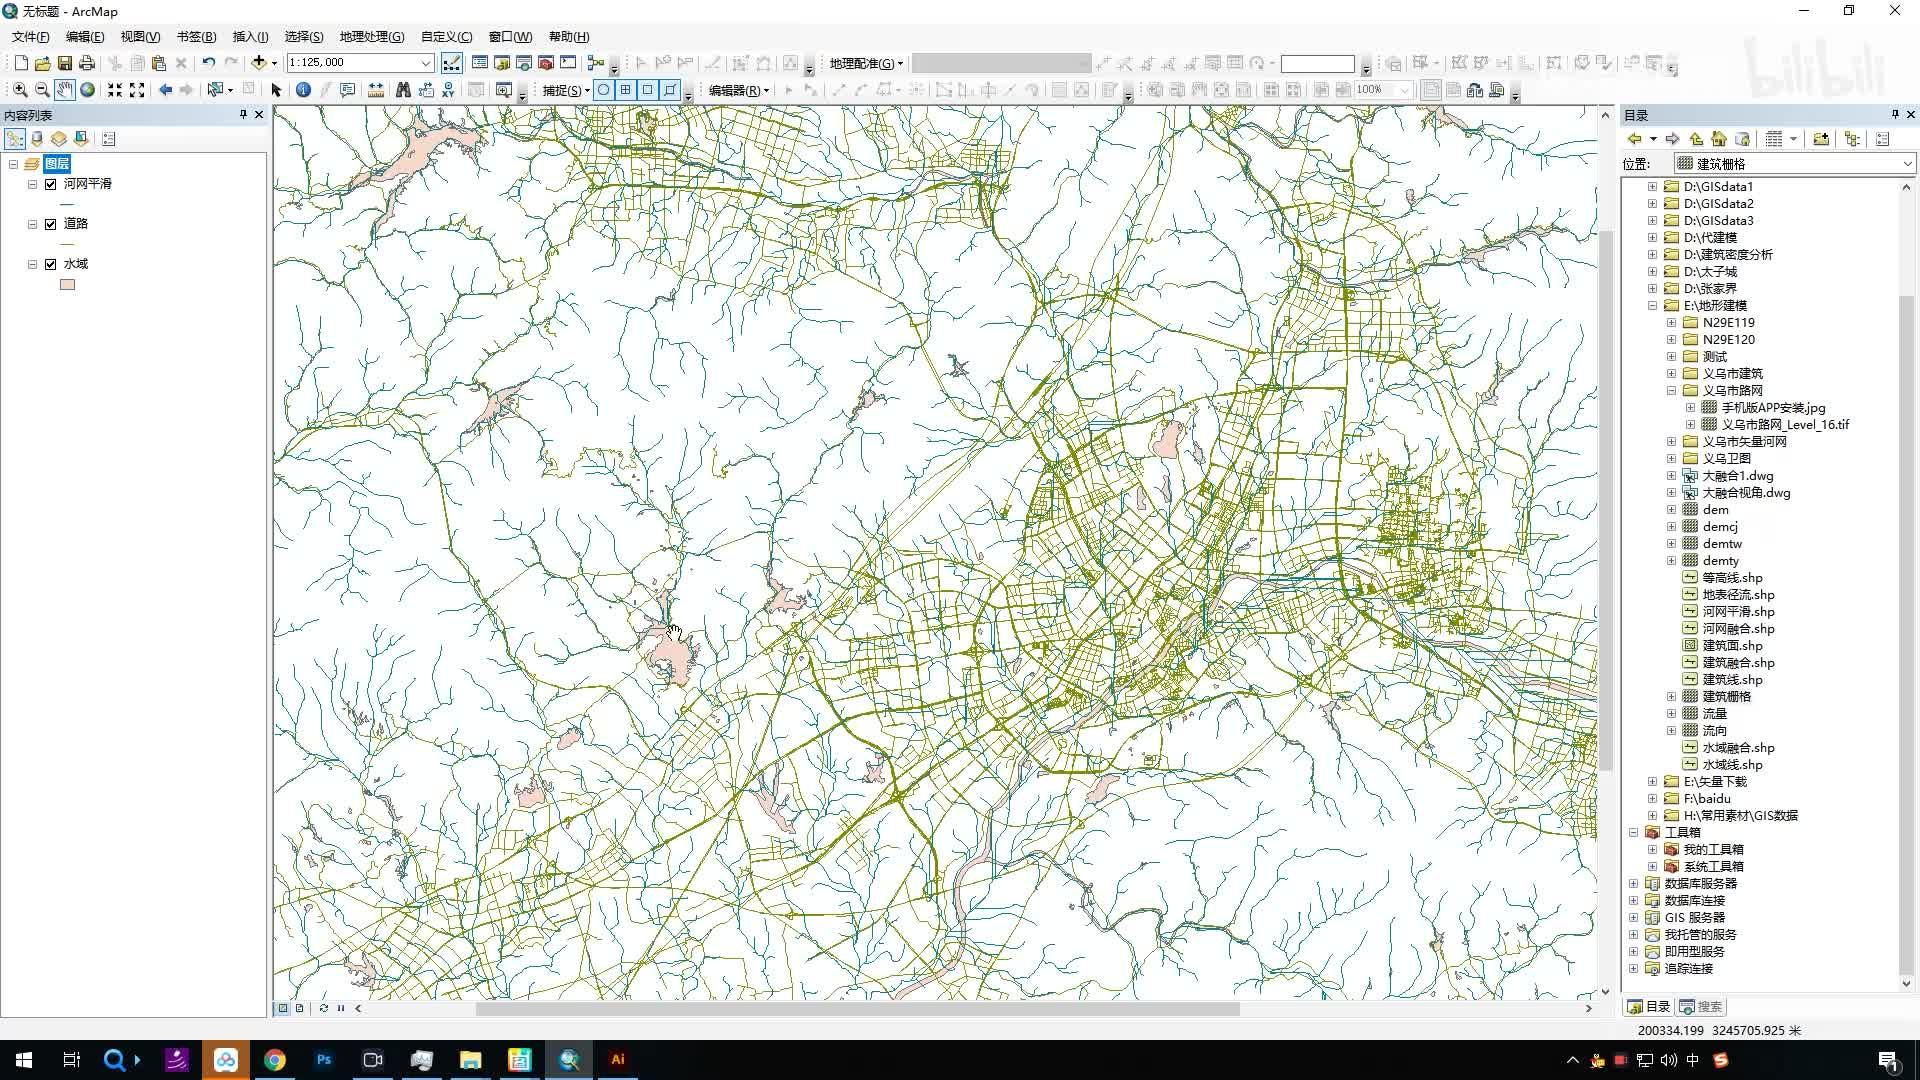Click the Add Data button
This screenshot has height=1080, width=1920.
[x=259, y=63]
